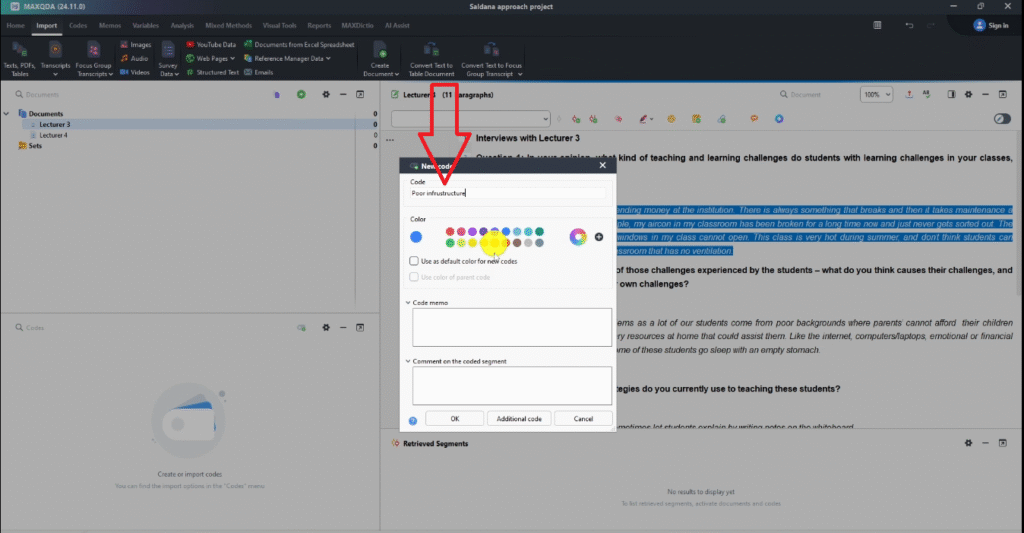Open the Documents panel settings gear
Image resolution: width=1024 pixels, height=533 pixels.
point(325,94)
